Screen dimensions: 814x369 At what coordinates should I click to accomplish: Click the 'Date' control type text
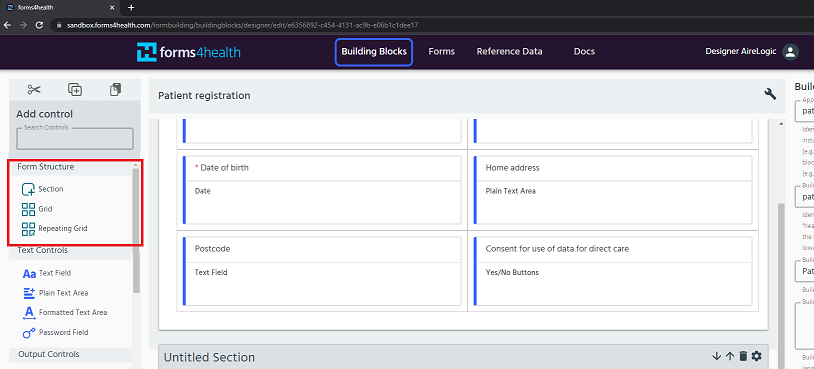[x=202, y=191]
